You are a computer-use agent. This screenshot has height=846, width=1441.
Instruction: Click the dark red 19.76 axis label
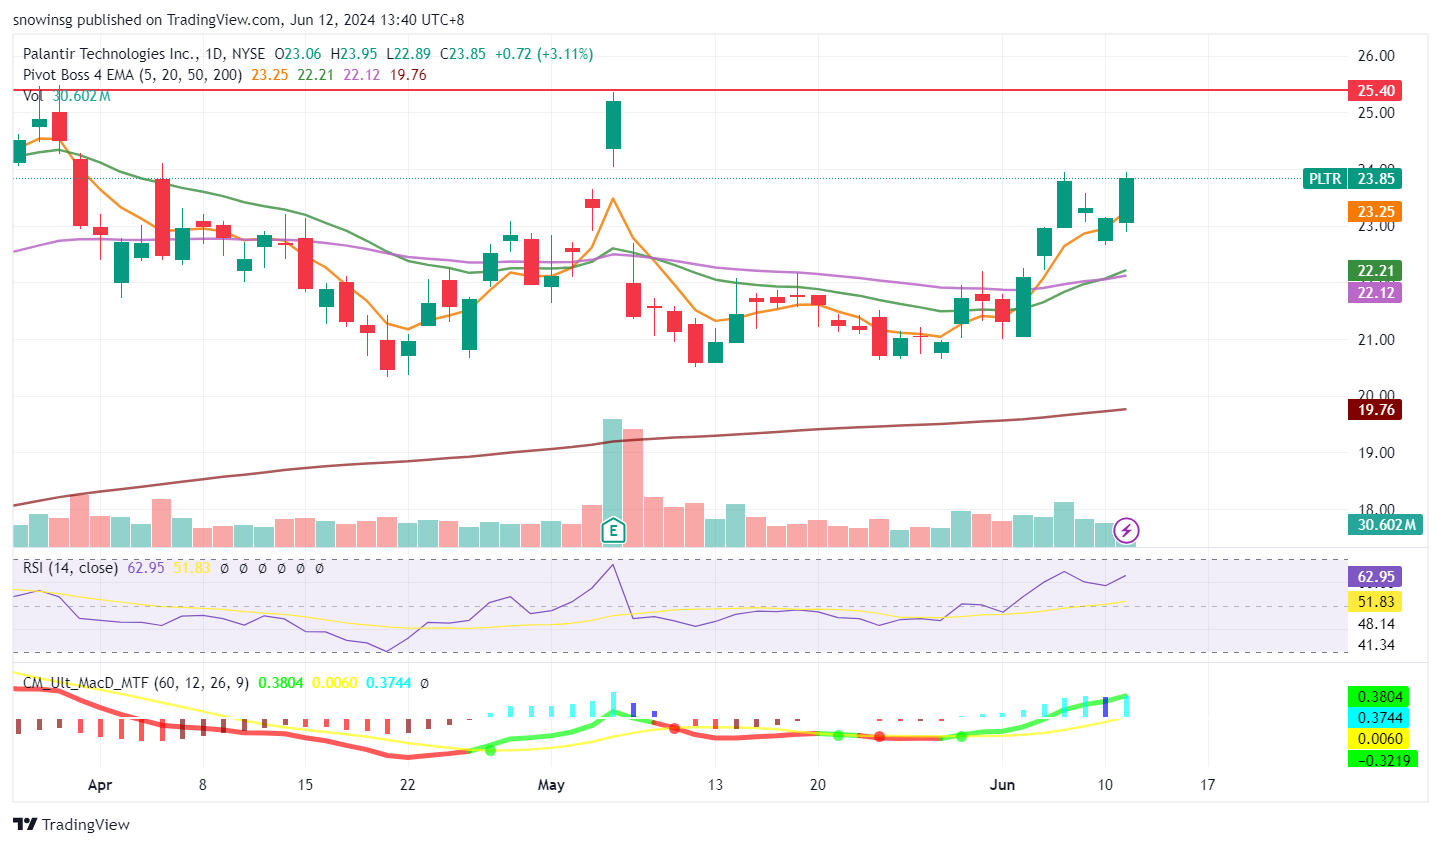click(1376, 410)
